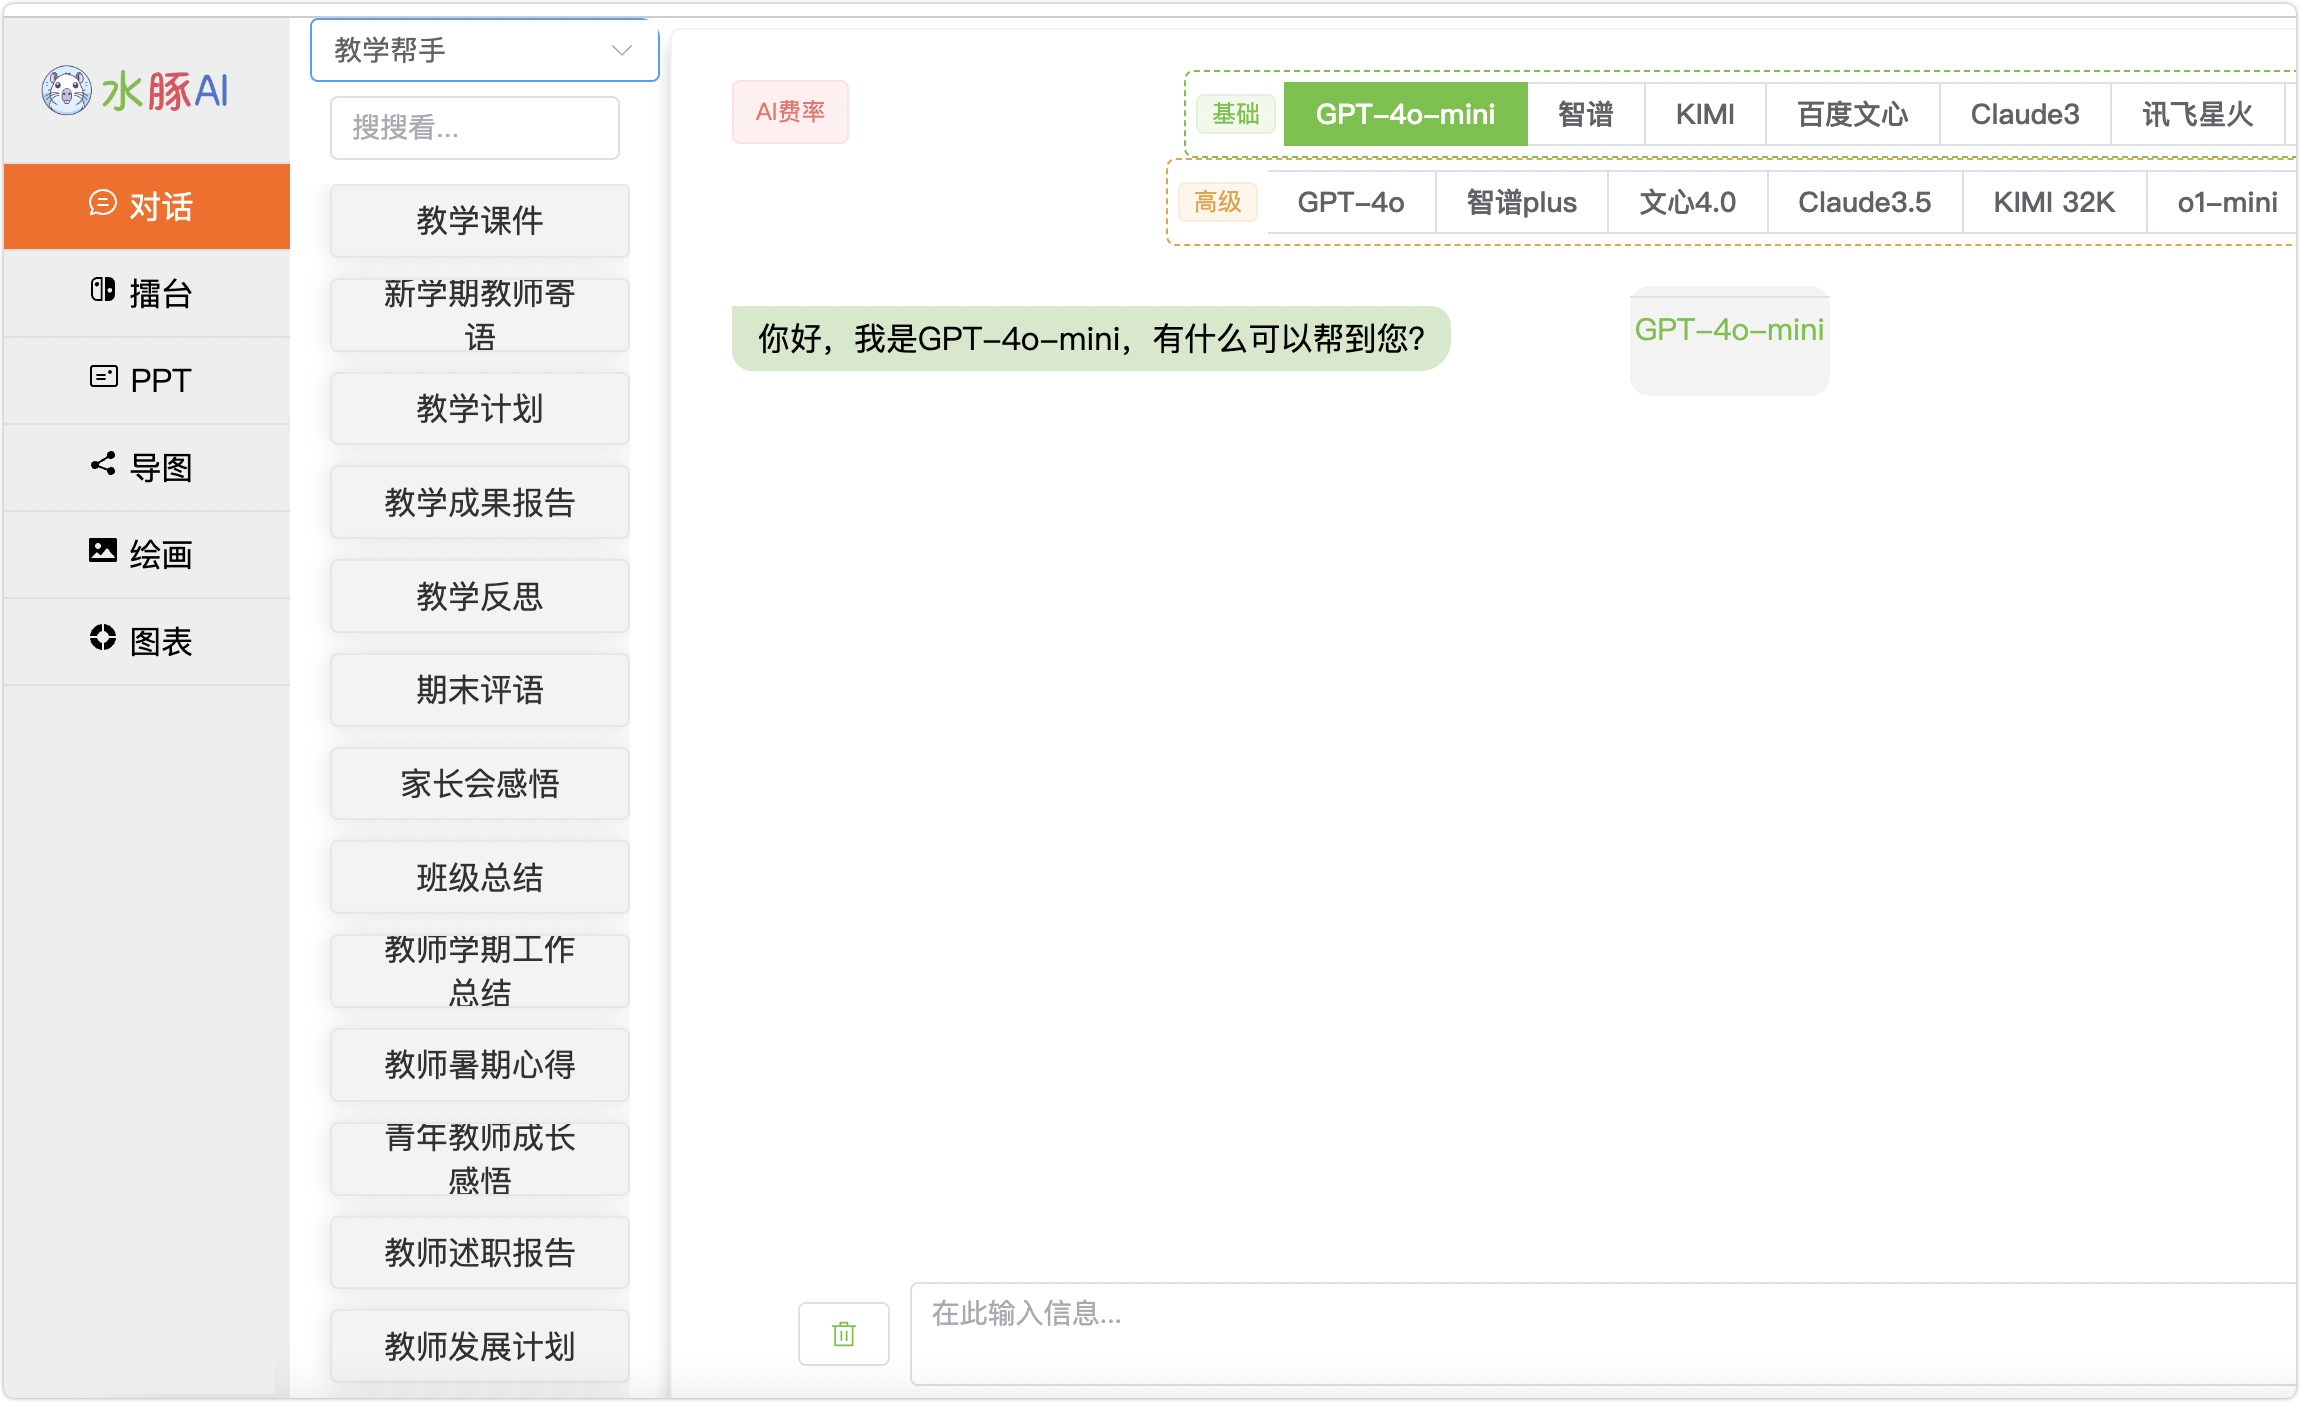Open the 期末评语 template

coord(479,690)
